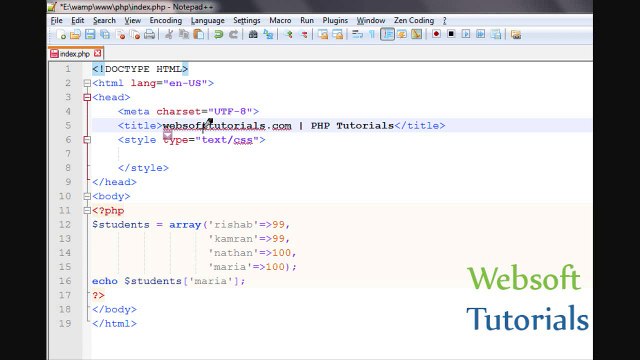
Task: Click the 'kamran' array key
Action: pos(233,239)
